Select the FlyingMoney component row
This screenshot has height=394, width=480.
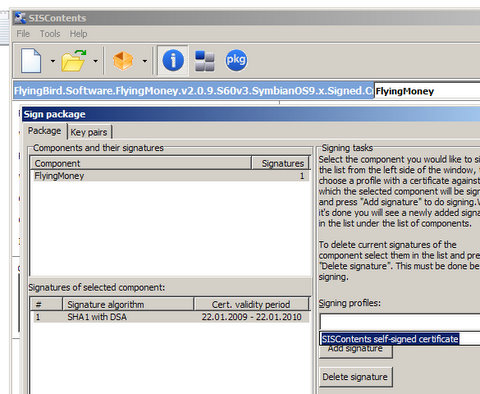coord(170,176)
